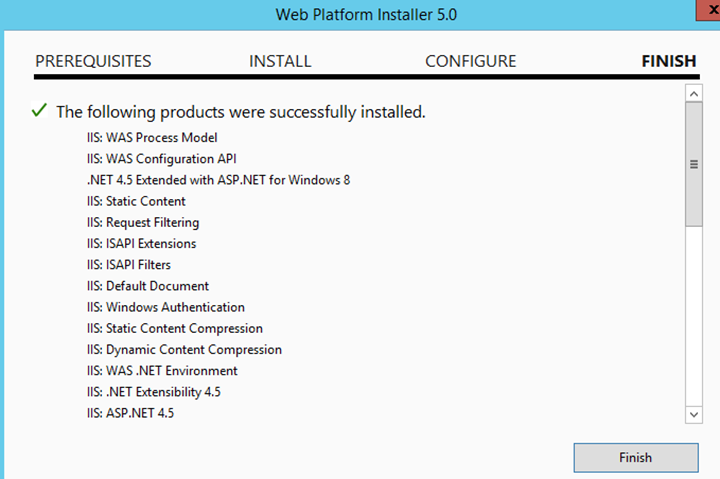Click the scrollbar down arrow
This screenshot has height=479, width=720.
coord(694,415)
